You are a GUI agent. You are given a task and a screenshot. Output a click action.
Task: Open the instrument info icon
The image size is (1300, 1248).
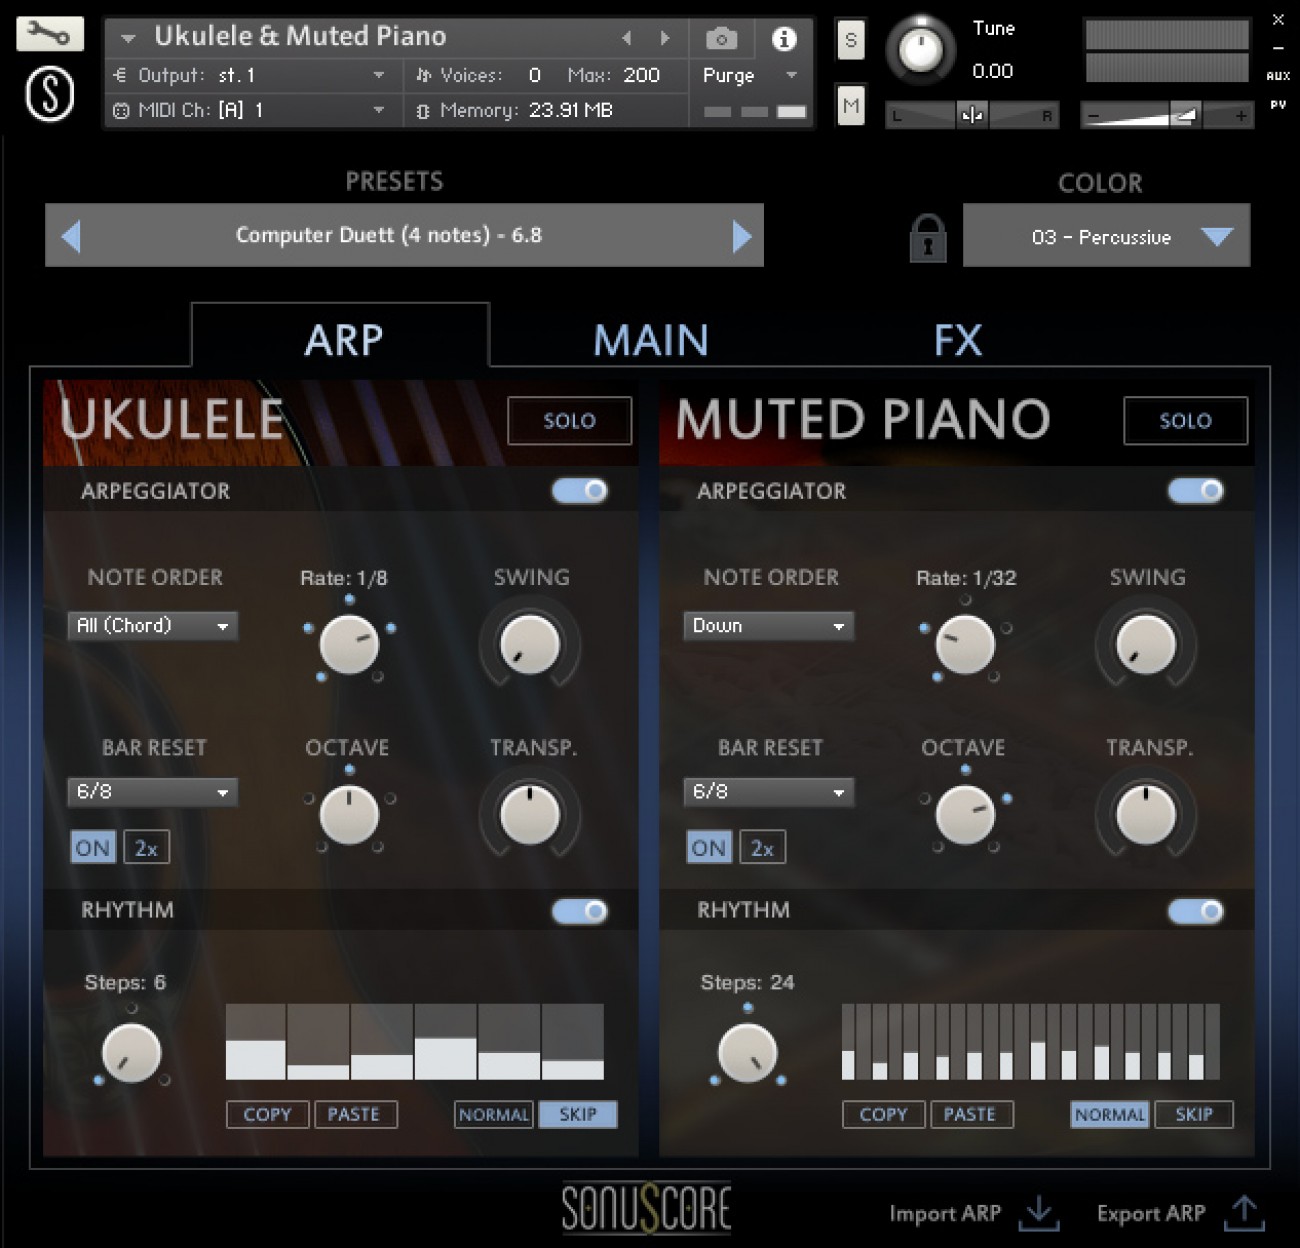pyautogui.click(x=783, y=37)
